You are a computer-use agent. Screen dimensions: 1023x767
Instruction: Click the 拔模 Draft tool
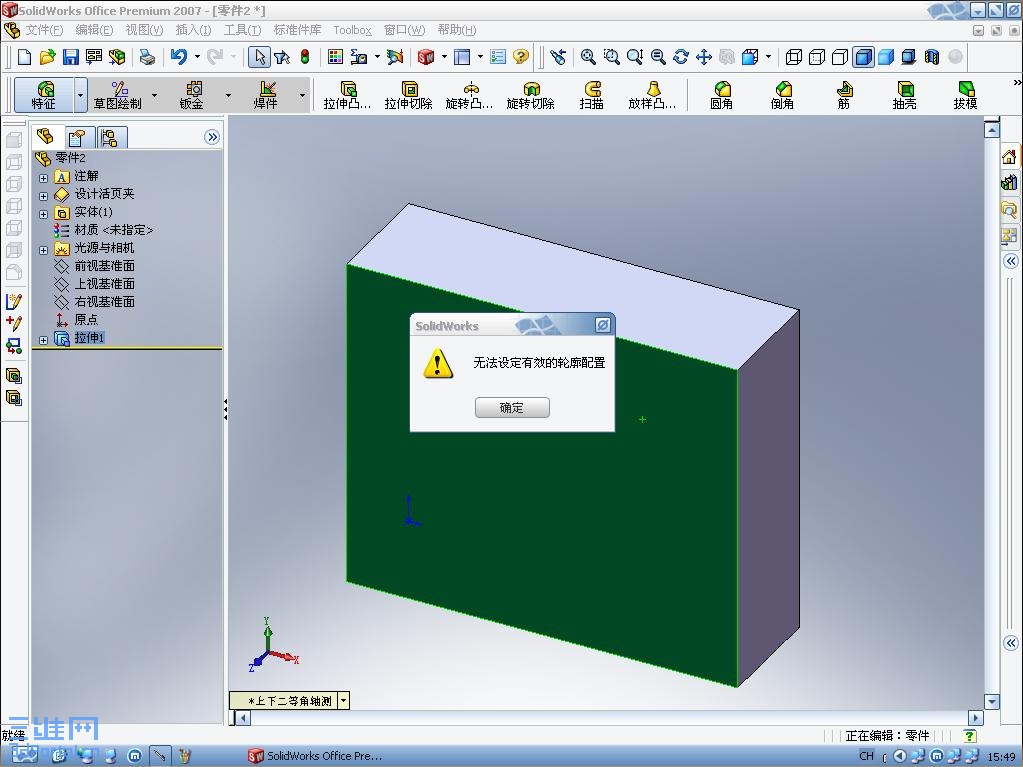966,95
